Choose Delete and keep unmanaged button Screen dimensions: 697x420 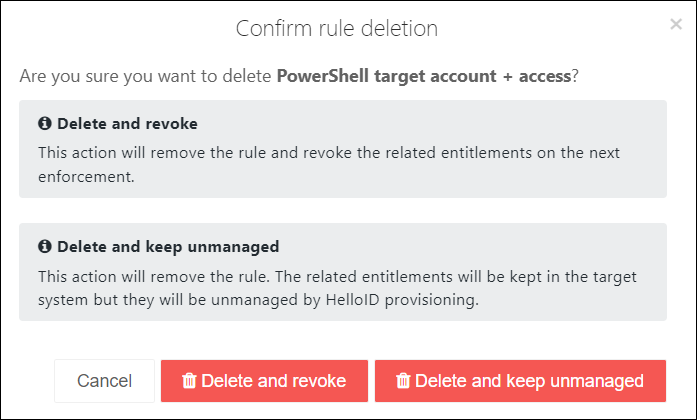(520, 381)
